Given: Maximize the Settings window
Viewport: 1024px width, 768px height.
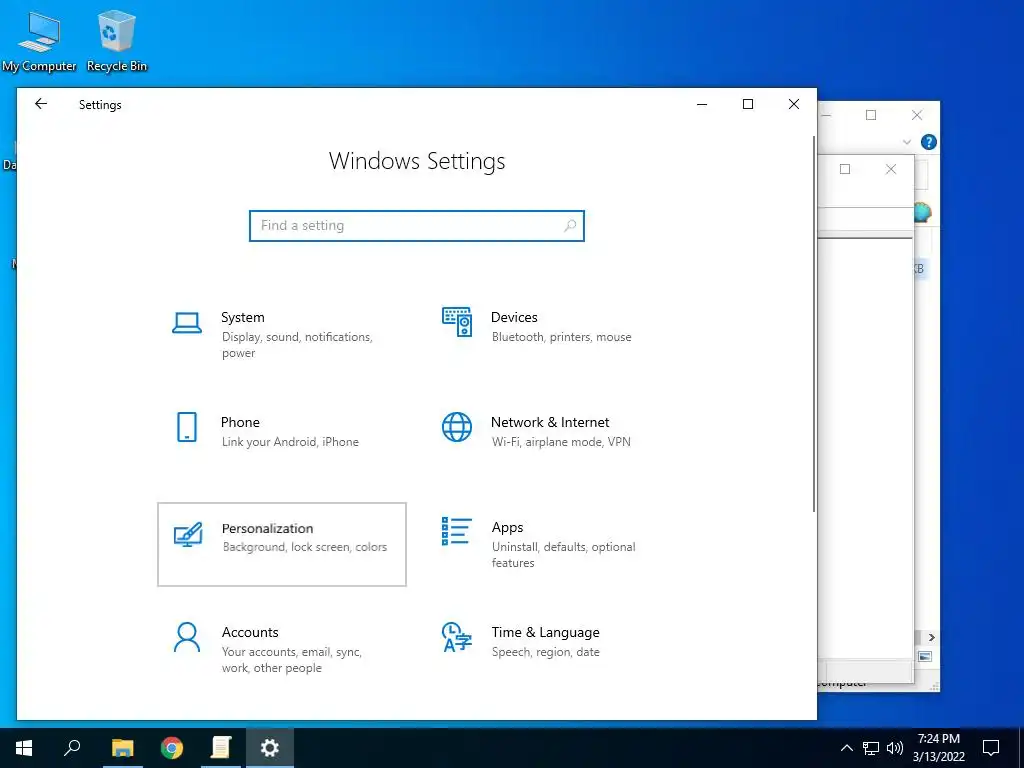Looking at the screenshot, I should [748, 104].
